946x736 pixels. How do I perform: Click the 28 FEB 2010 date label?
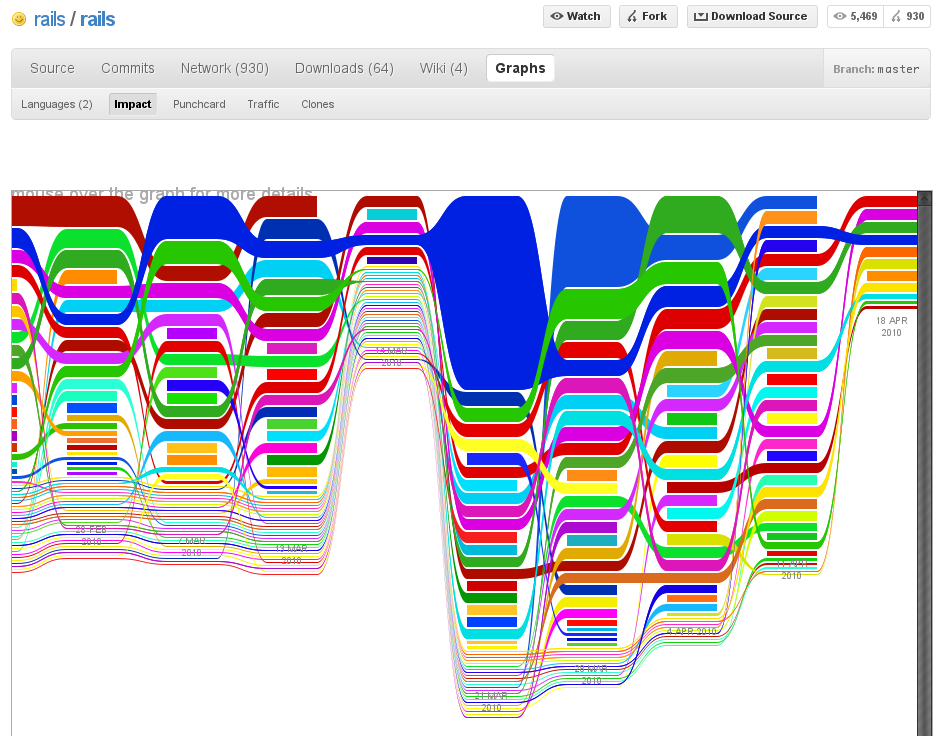pos(91,536)
